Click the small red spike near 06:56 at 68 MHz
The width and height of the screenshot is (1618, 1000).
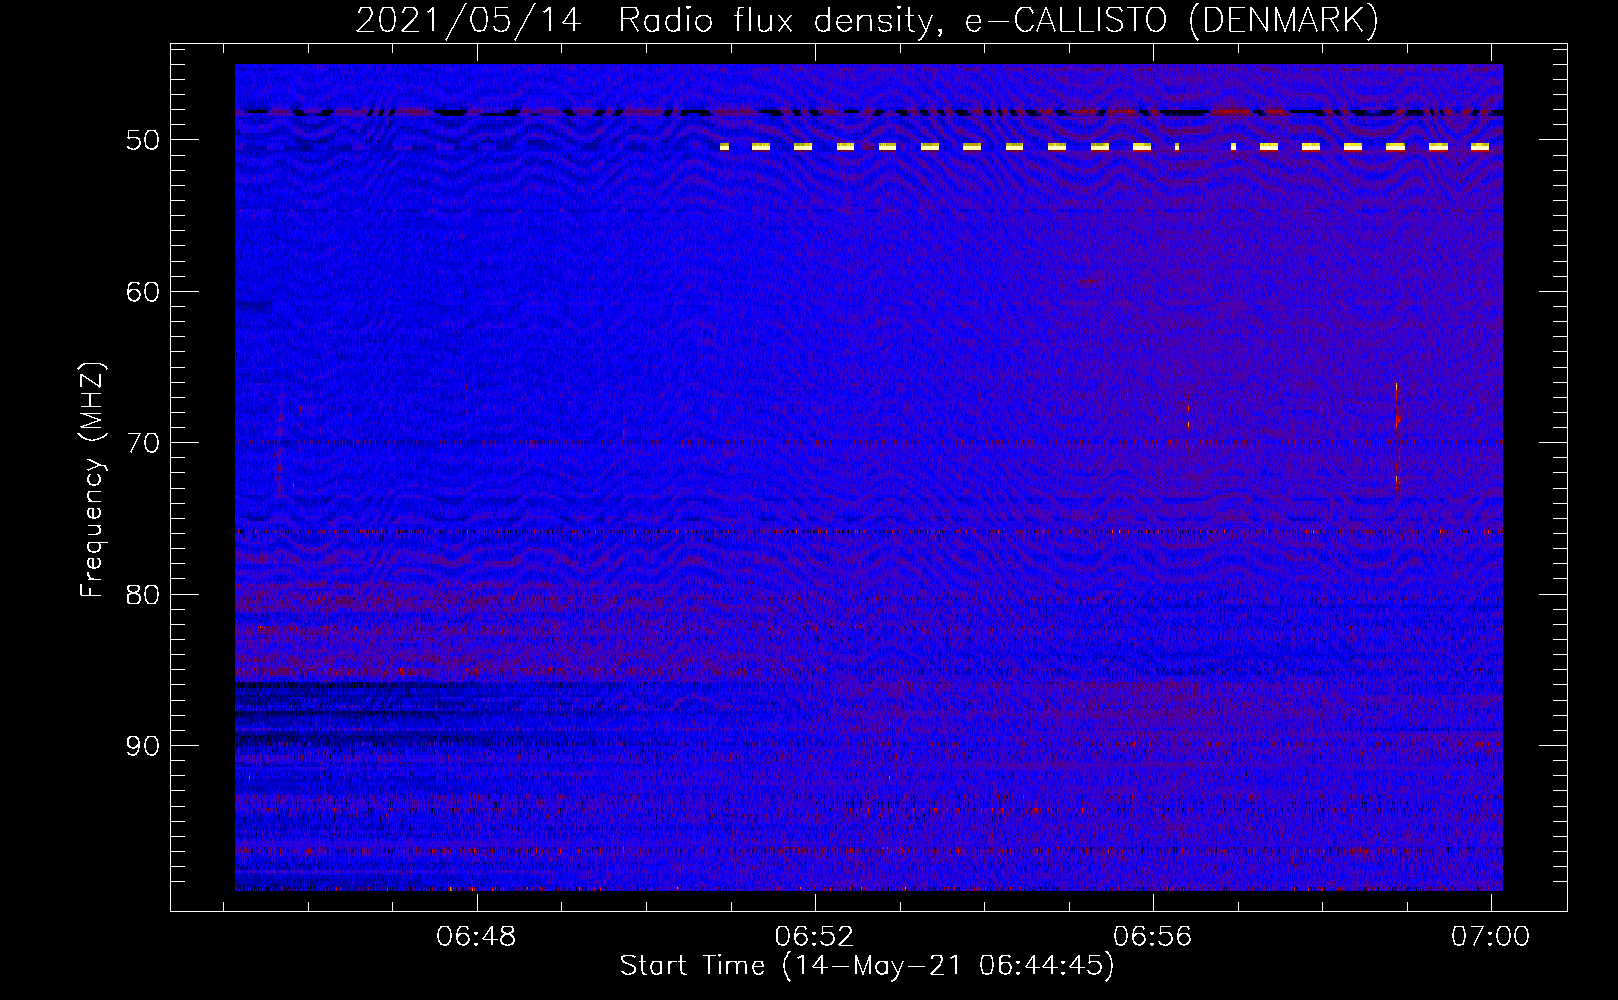[x=1188, y=415]
